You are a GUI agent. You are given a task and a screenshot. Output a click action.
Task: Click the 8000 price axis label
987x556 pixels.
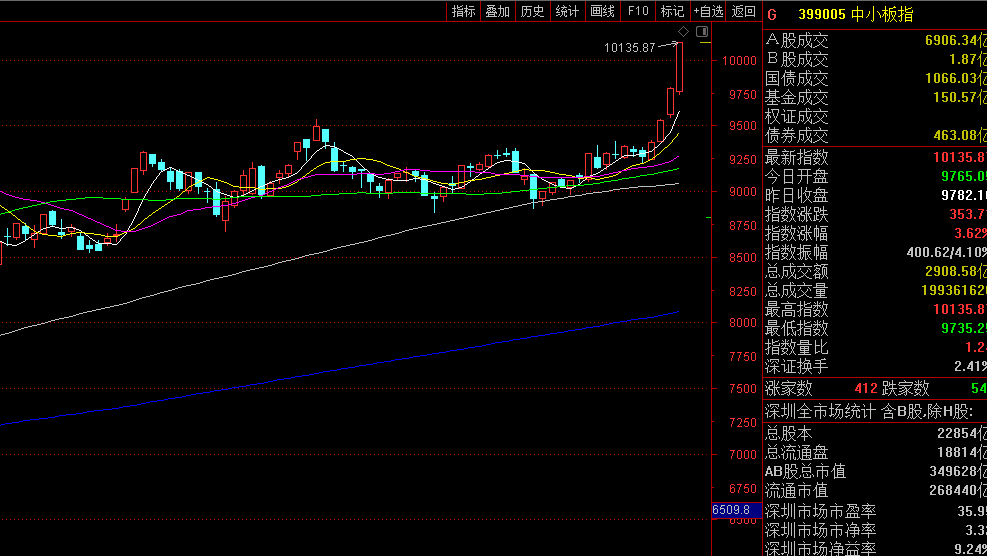743,323
